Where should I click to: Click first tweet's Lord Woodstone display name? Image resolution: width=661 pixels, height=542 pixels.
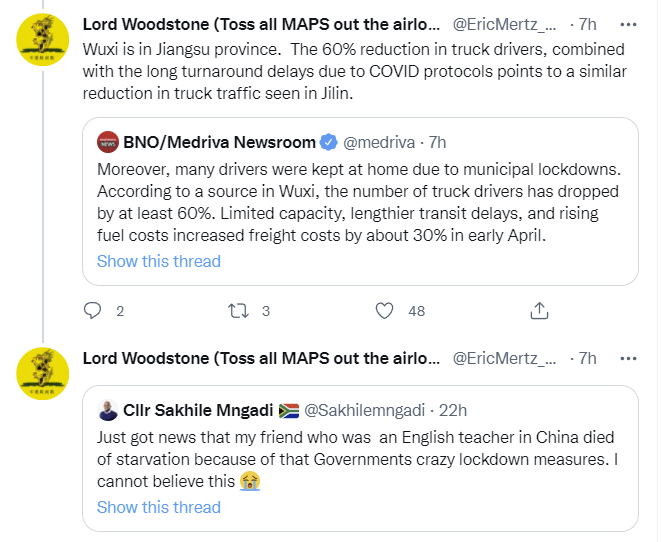261,24
